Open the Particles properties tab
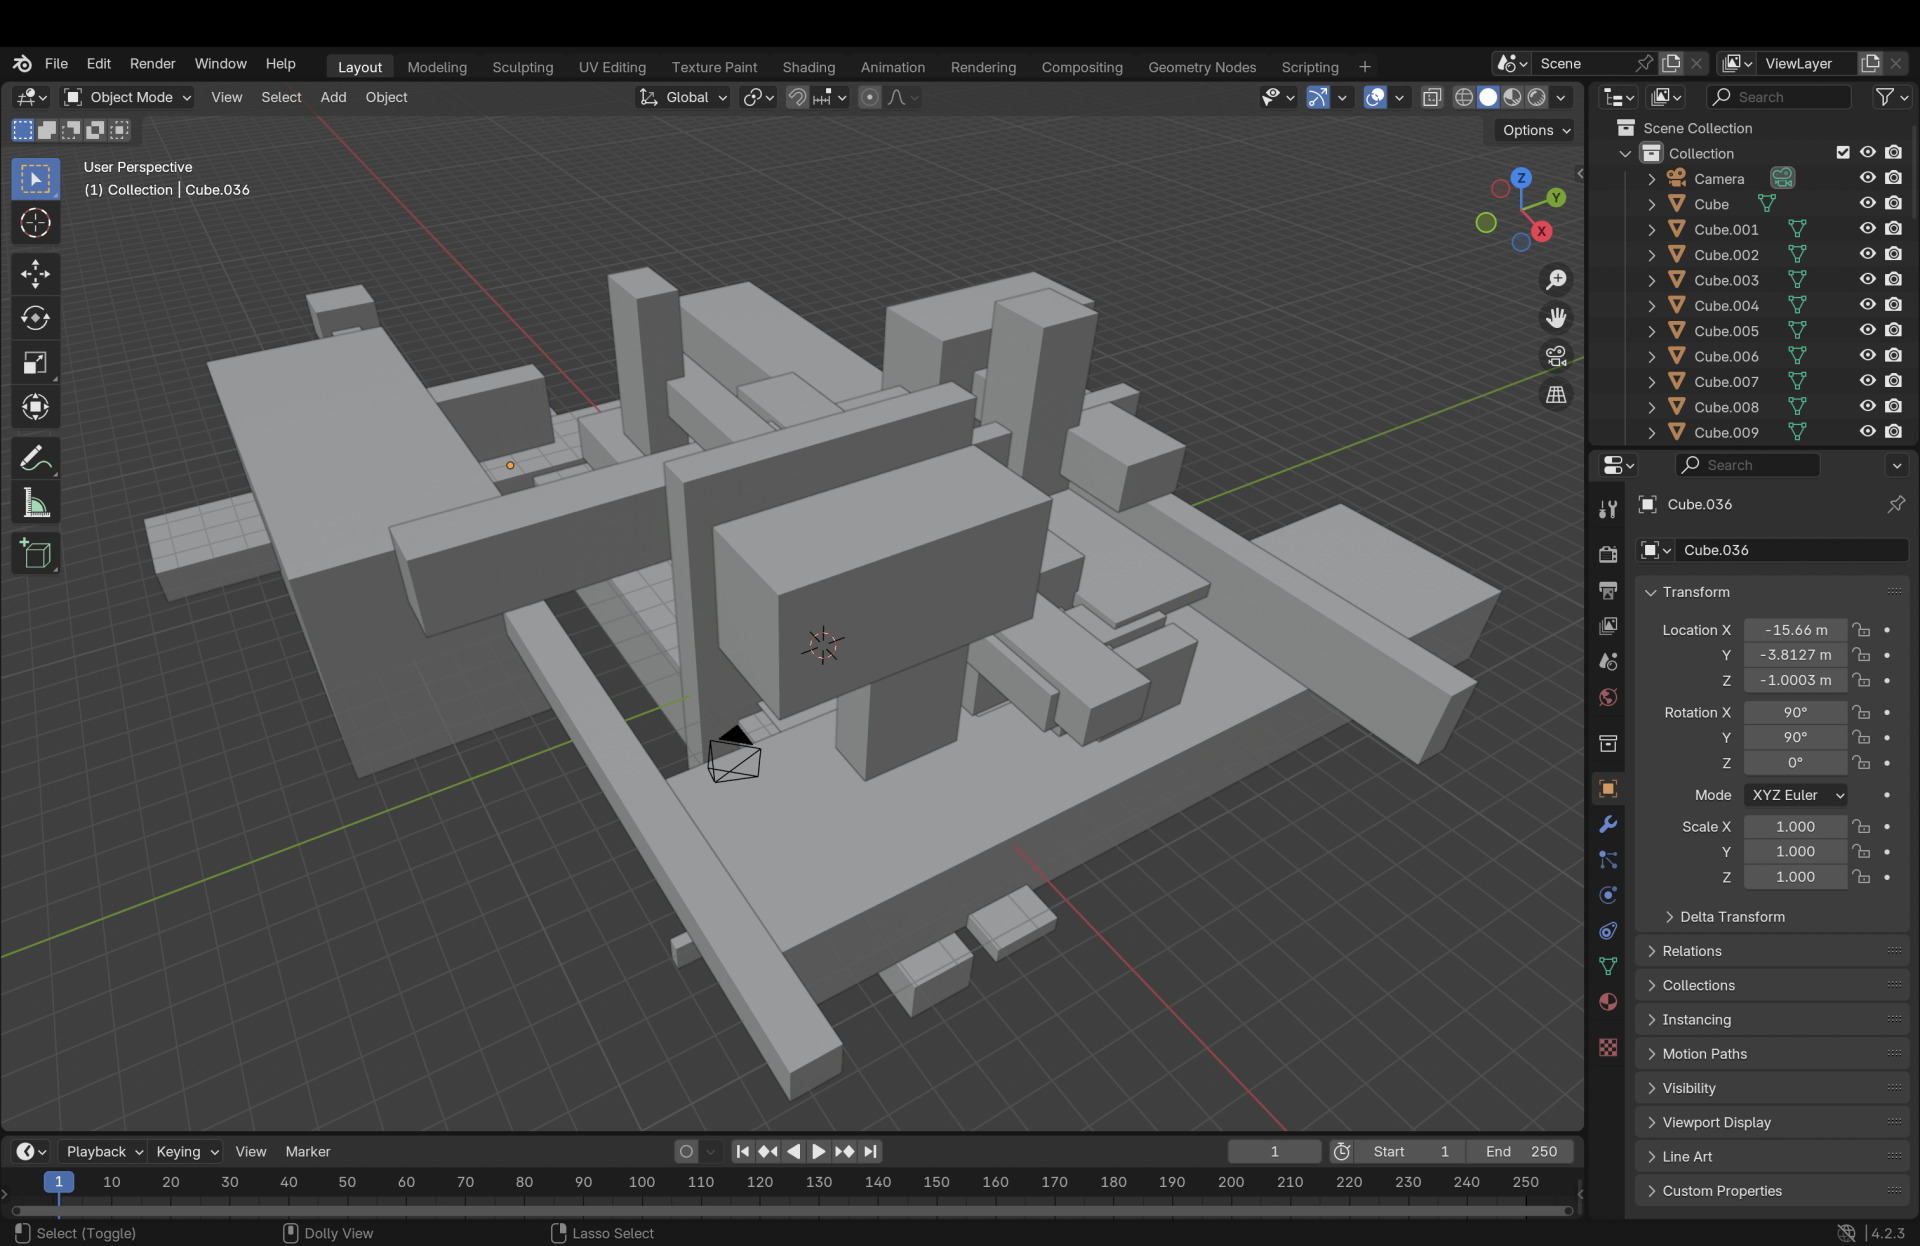Image resolution: width=1920 pixels, height=1246 pixels. pos(1608,860)
